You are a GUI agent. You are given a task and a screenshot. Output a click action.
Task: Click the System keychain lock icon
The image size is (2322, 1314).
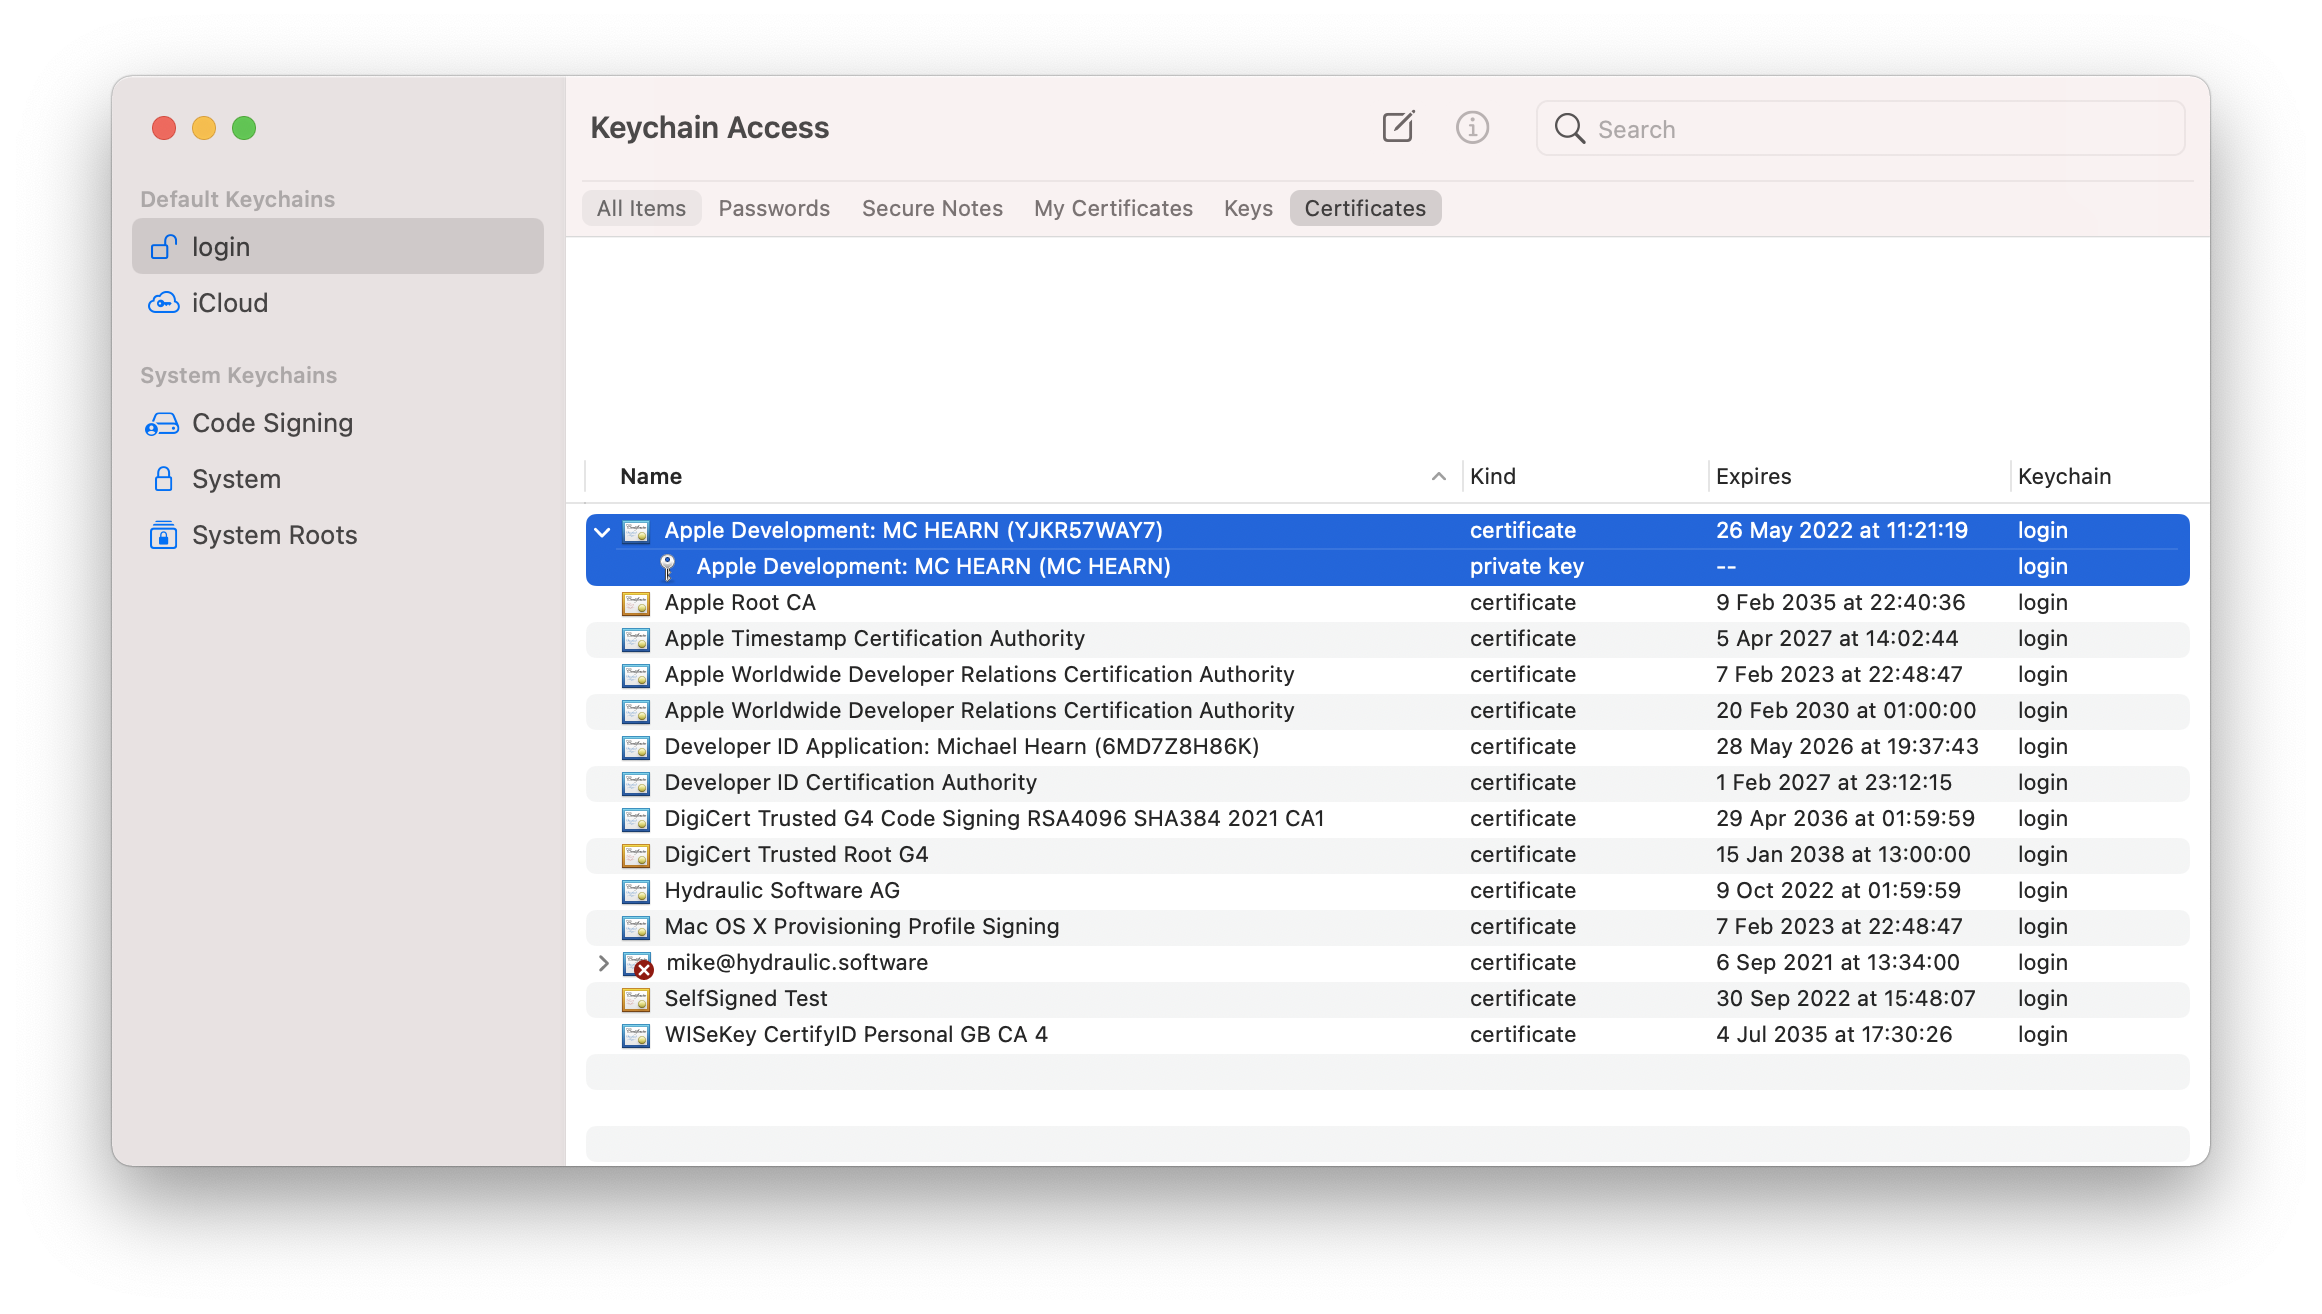(163, 479)
